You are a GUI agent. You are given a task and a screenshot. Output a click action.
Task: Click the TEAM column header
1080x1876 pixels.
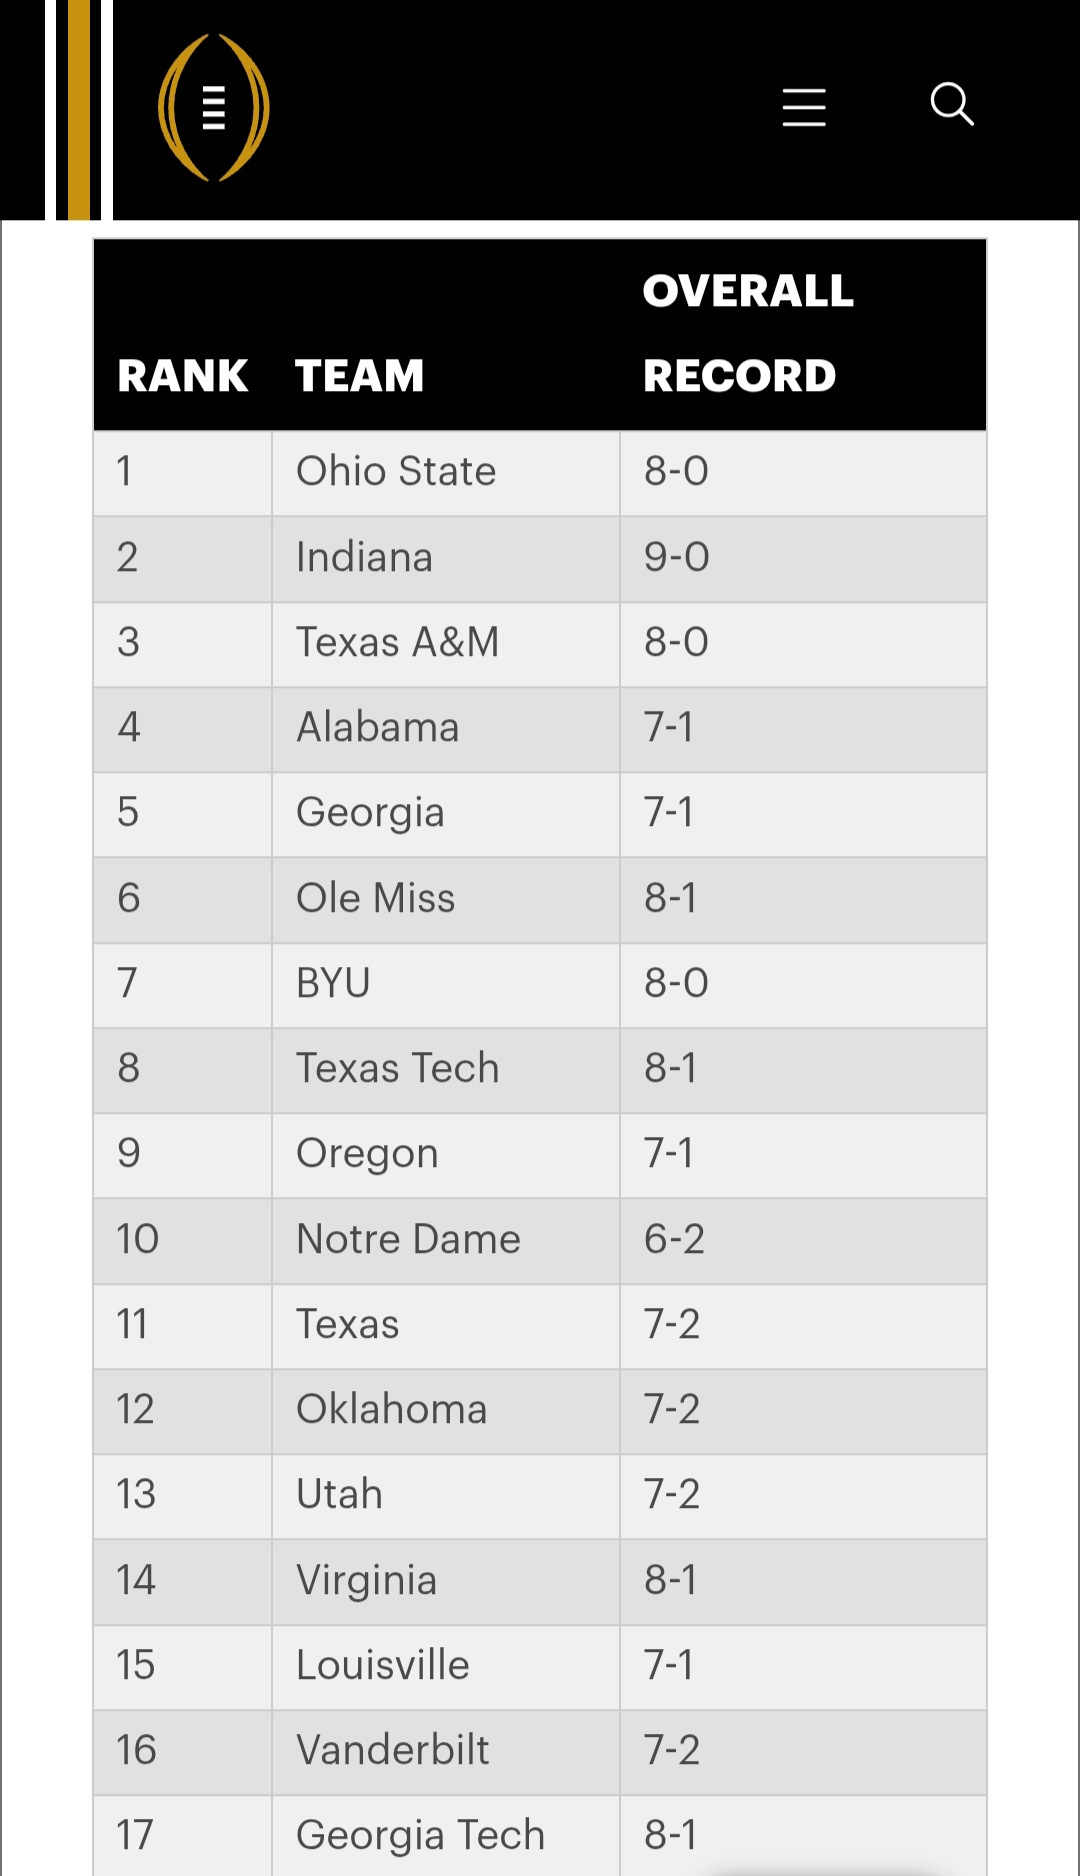(359, 376)
